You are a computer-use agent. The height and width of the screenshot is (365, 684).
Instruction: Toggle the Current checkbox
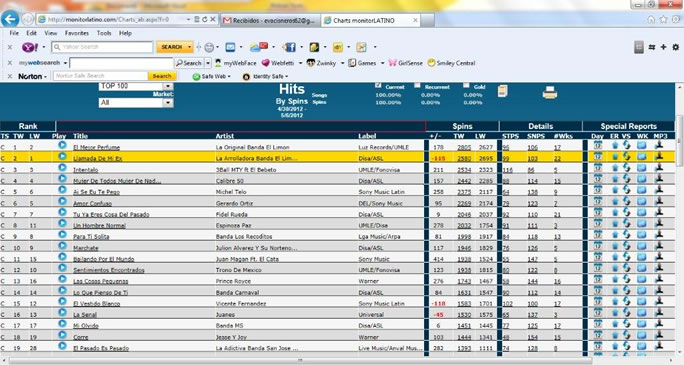coord(378,85)
